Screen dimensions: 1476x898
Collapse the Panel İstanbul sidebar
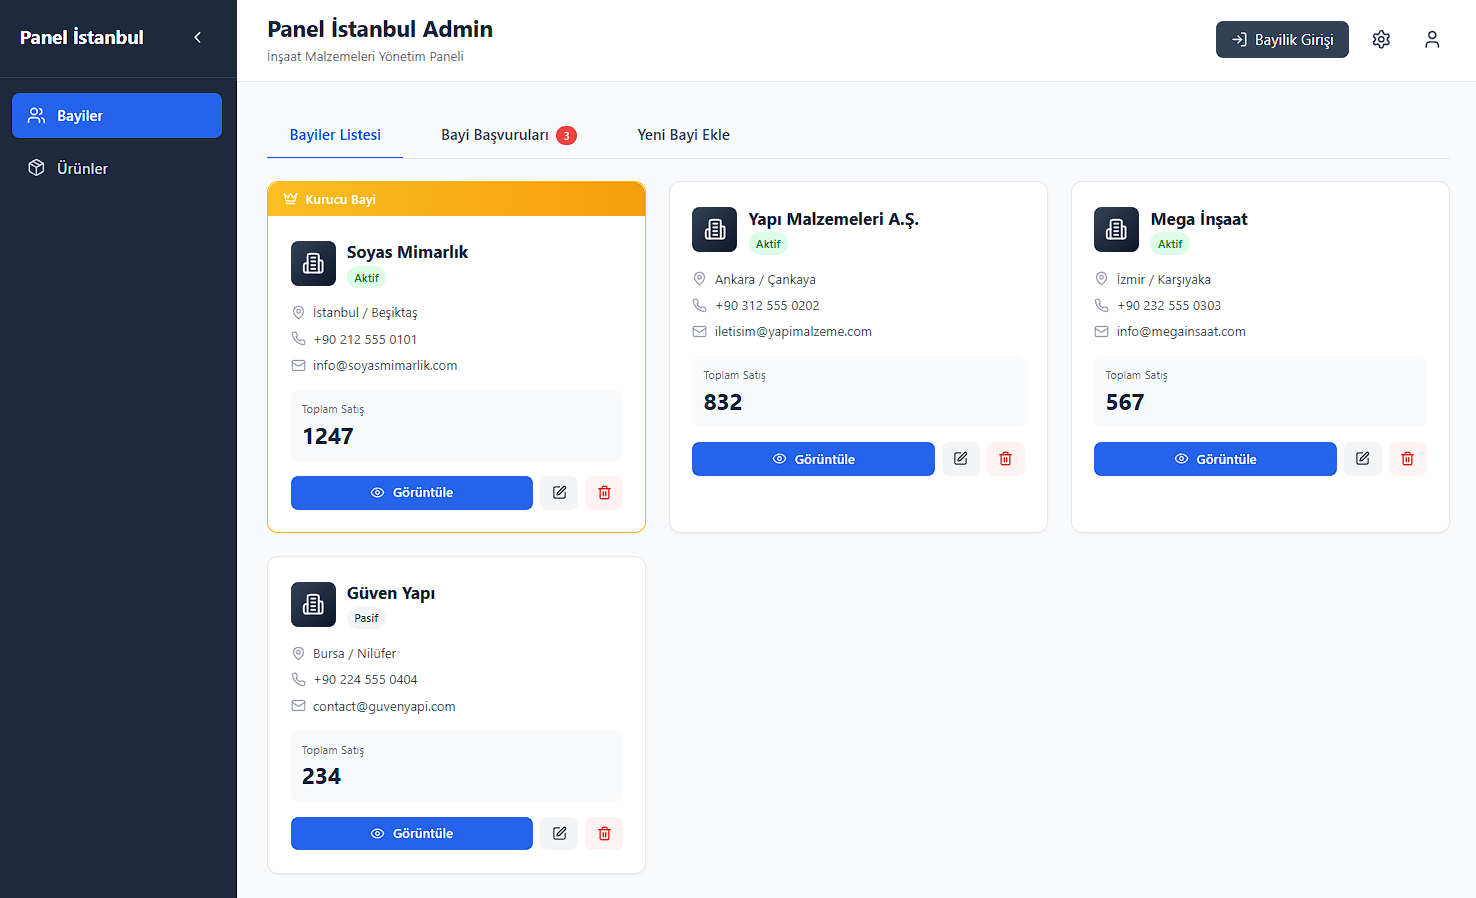point(197,38)
